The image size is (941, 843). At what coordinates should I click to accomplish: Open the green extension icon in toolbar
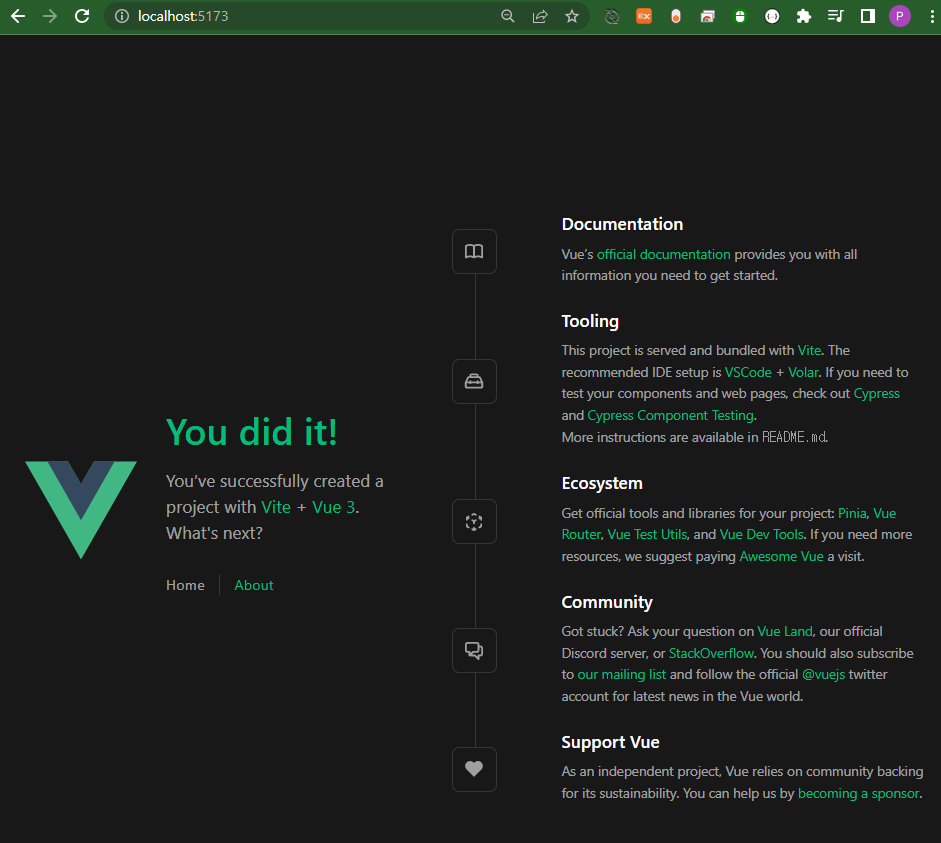click(x=740, y=16)
